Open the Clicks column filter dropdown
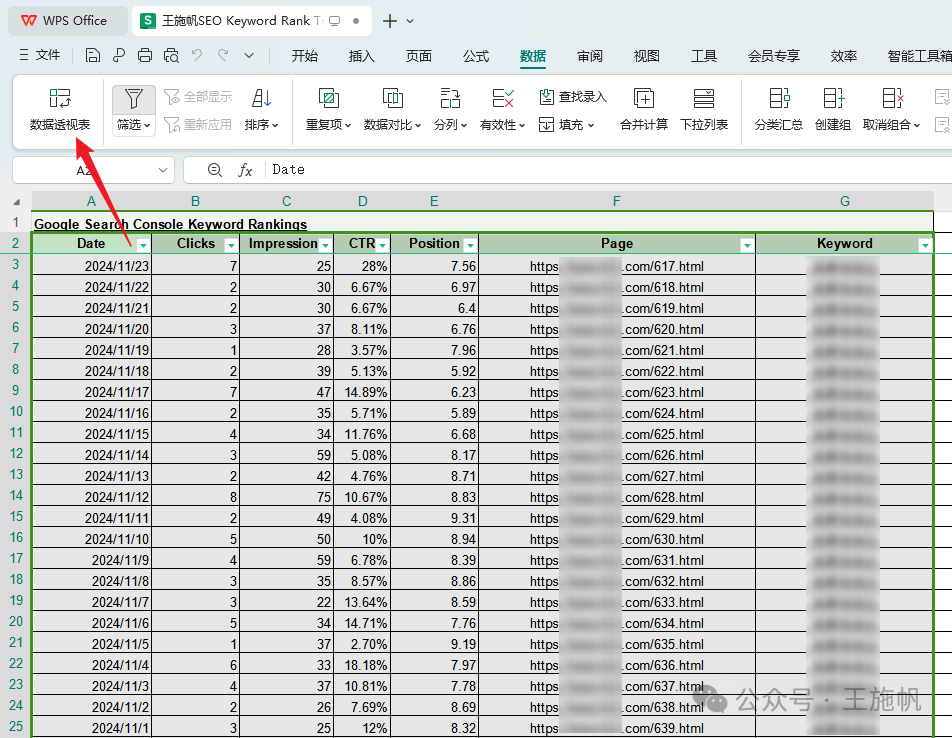 tap(231, 245)
